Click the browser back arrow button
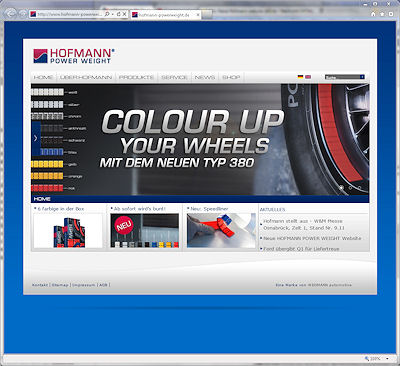 (11, 14)
